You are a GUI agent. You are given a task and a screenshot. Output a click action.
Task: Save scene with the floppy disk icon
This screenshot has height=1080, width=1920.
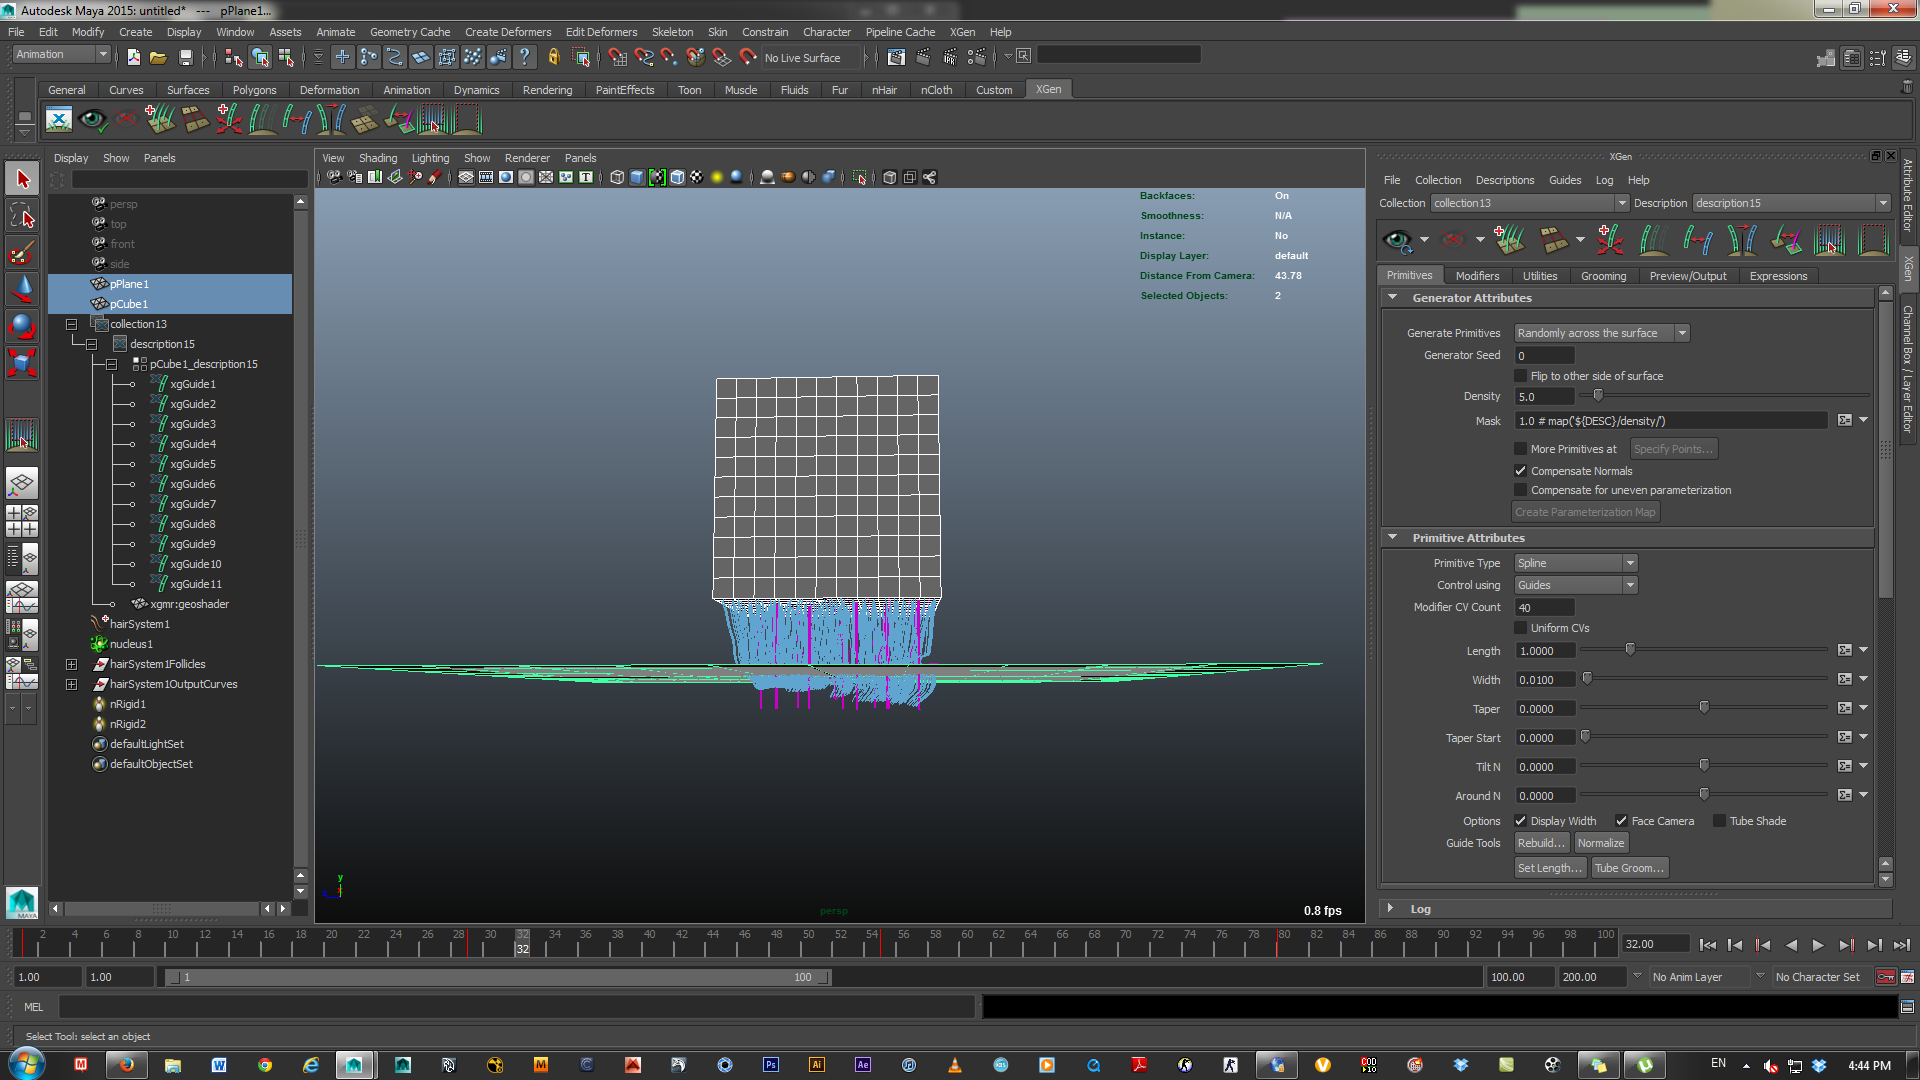coord(185,58)
